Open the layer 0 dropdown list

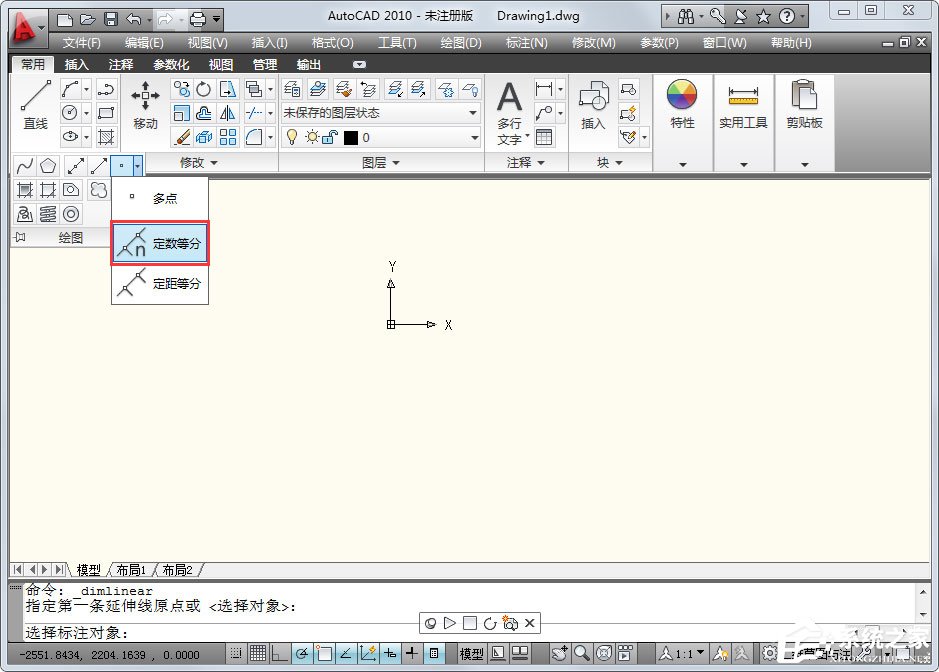[473, 138]
